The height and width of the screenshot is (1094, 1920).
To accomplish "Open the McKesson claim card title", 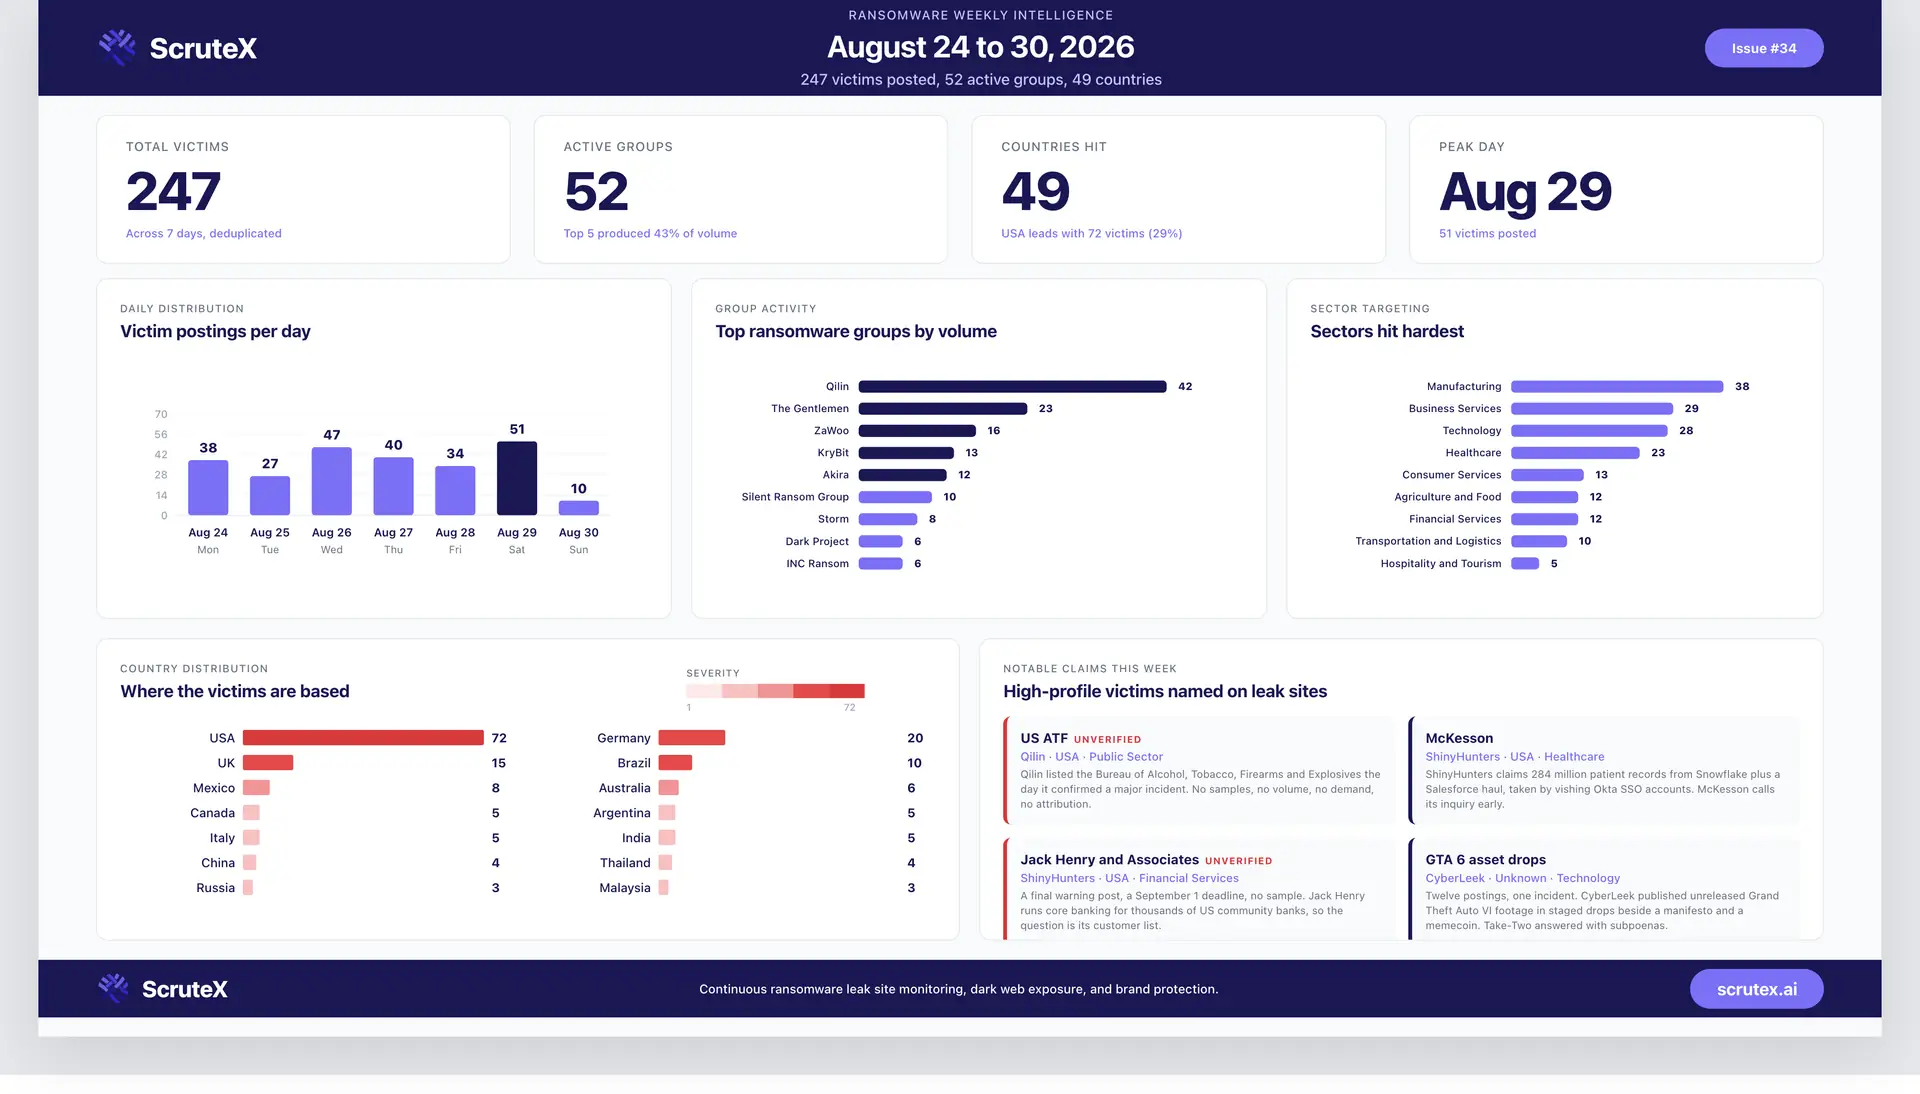I will tap(1459, 738).
